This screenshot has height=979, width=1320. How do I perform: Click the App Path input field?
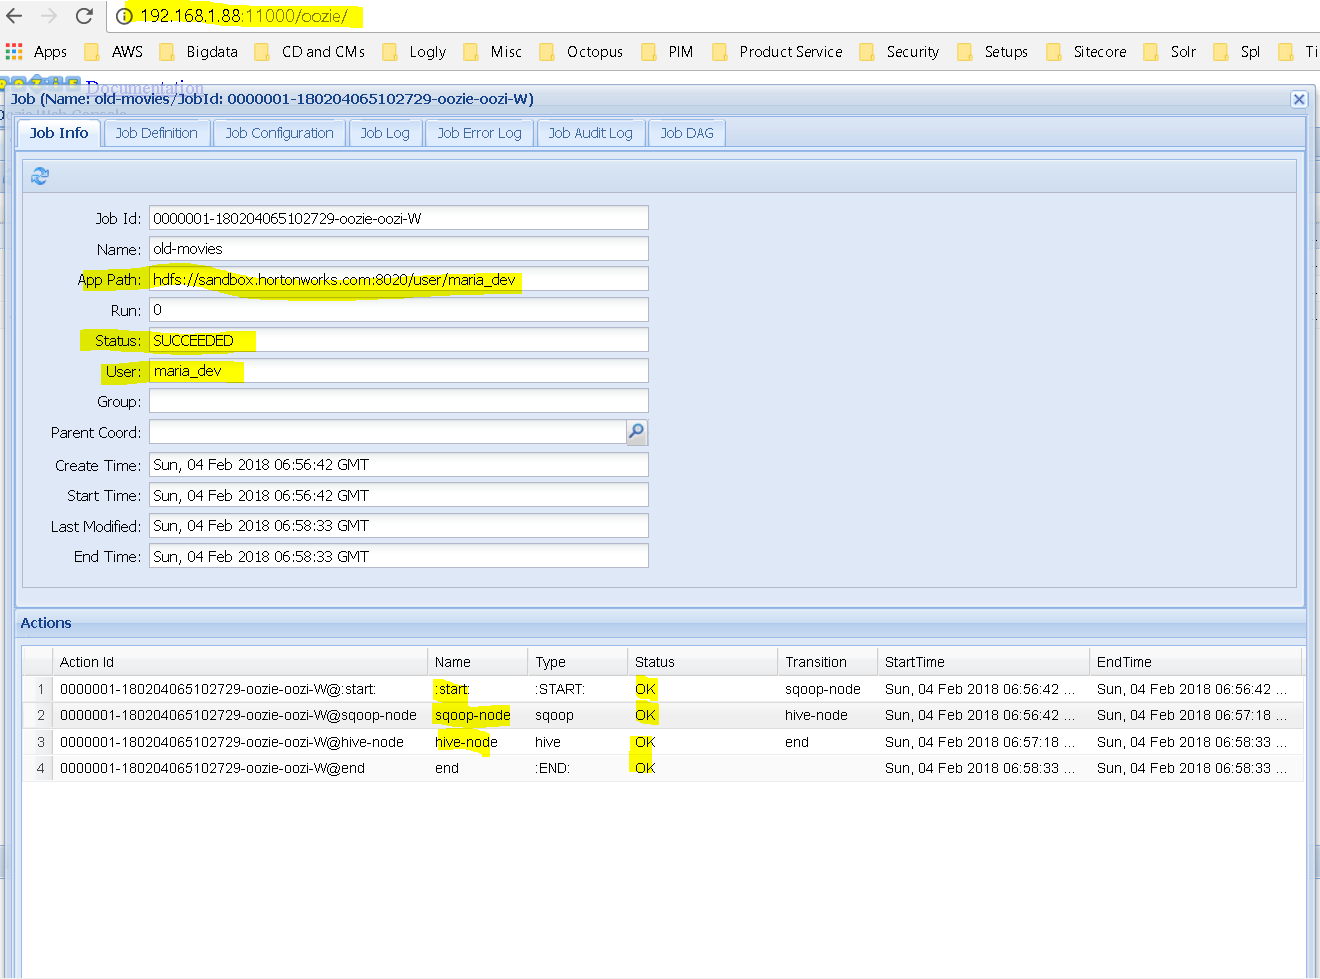[x=399, y=279]
